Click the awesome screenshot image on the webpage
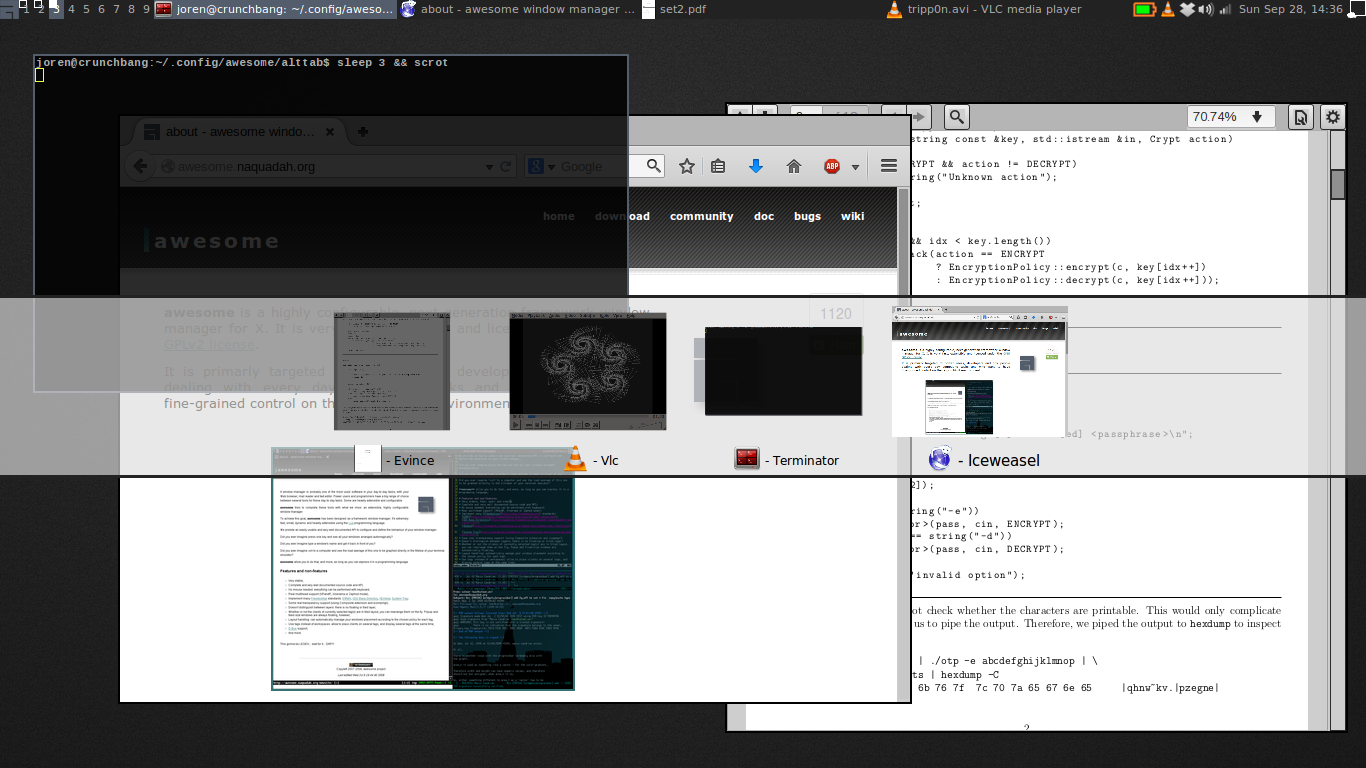The width and height of the screenshot is (1366, 768). pyautogui.click(x=423, y=568)
